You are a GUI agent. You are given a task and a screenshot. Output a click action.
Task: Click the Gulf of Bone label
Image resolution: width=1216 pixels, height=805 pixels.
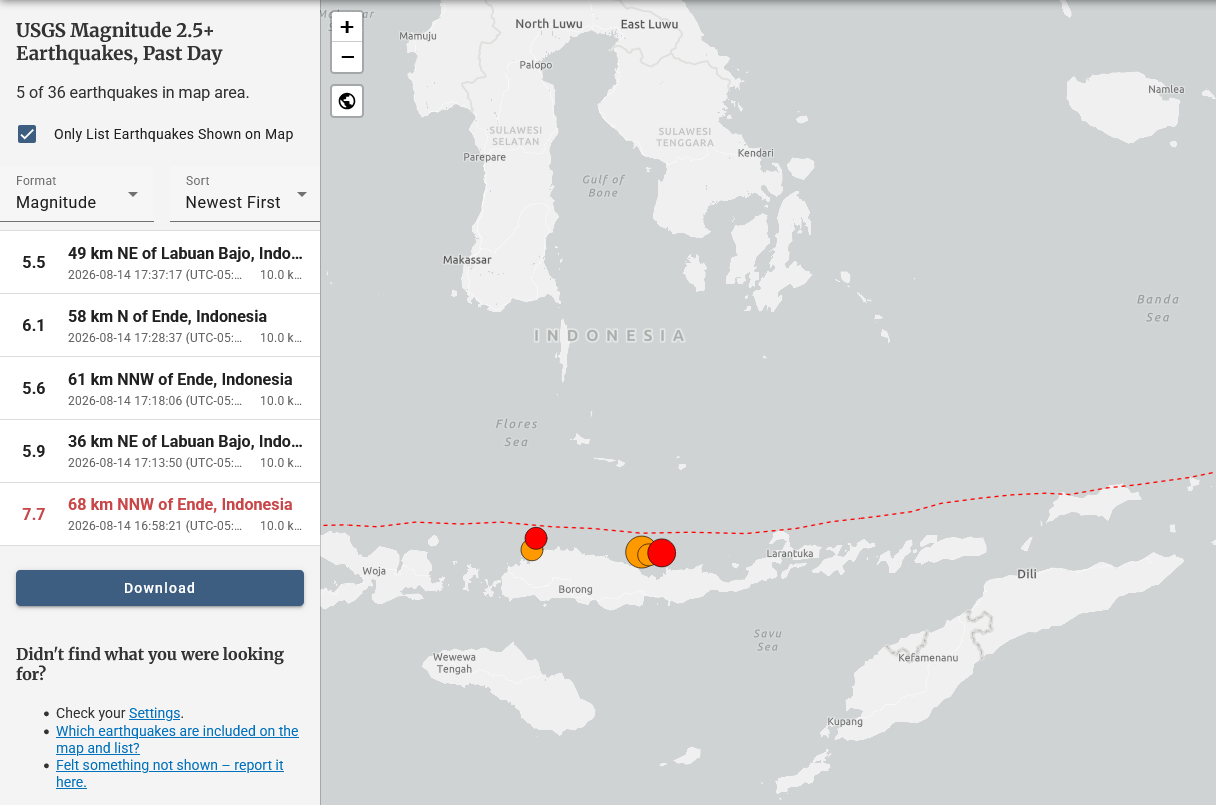coord(604,186)
